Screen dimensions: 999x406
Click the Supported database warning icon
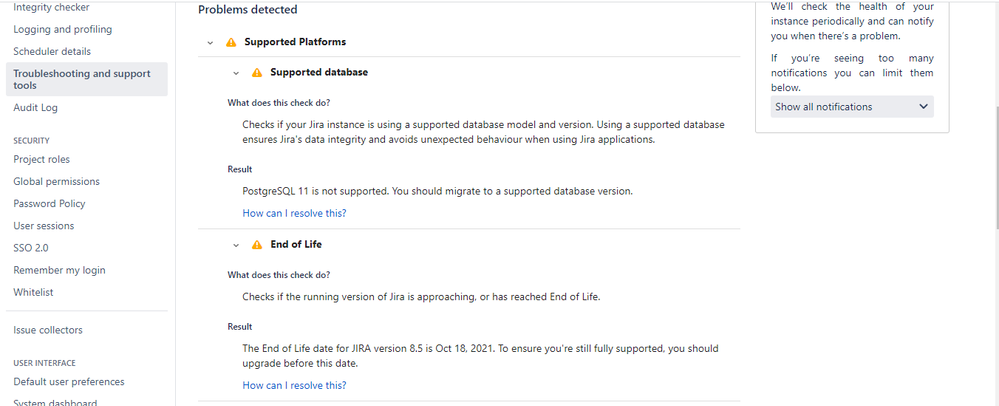pyautogui.click(x=257, y=73)
